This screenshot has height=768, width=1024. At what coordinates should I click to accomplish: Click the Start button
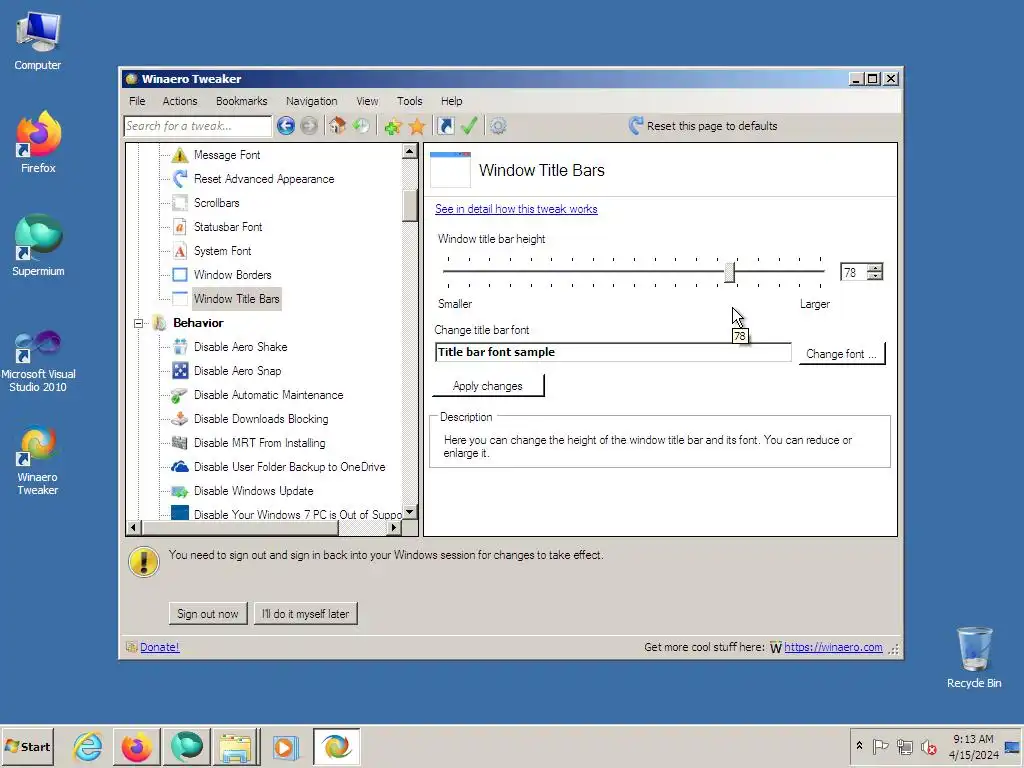[x=28, y=746]
